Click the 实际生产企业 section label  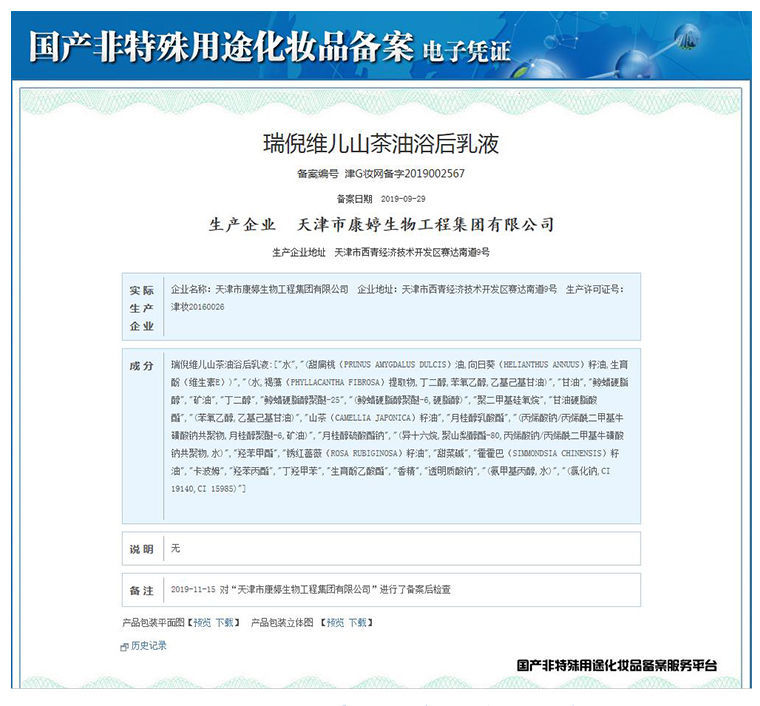[142, 308]
